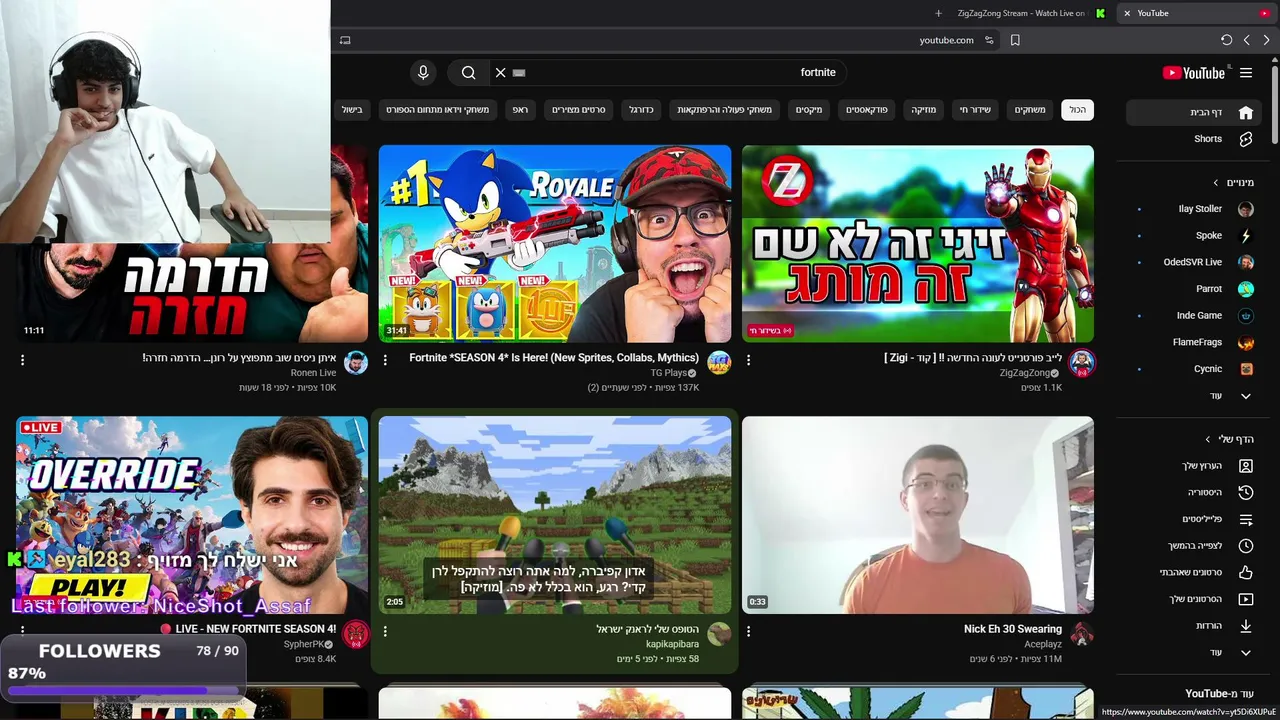Select the Music (מוזיקה) filter chip
The width and height of the screenshot is (1280, 720).
[924, 110]
